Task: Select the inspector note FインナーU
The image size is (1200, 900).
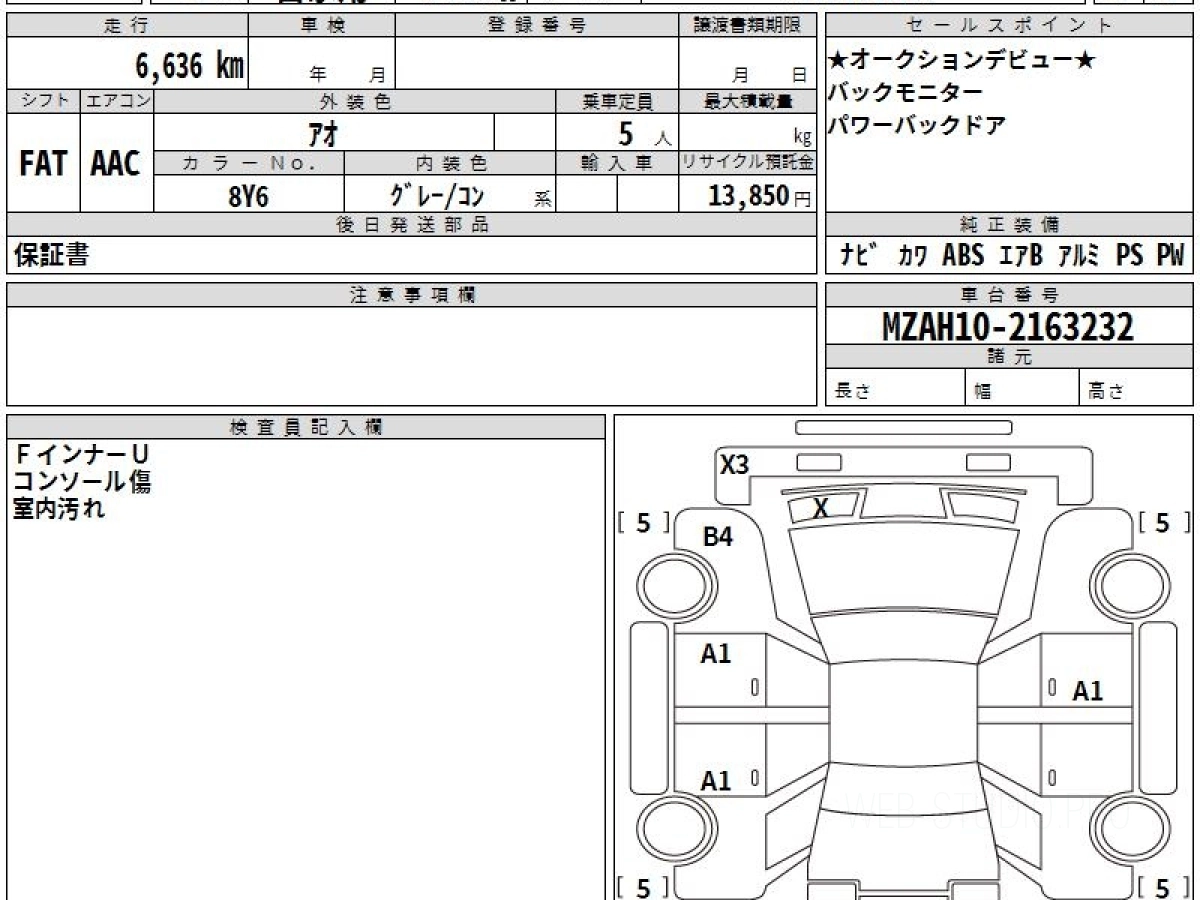Action: point(81,455)
